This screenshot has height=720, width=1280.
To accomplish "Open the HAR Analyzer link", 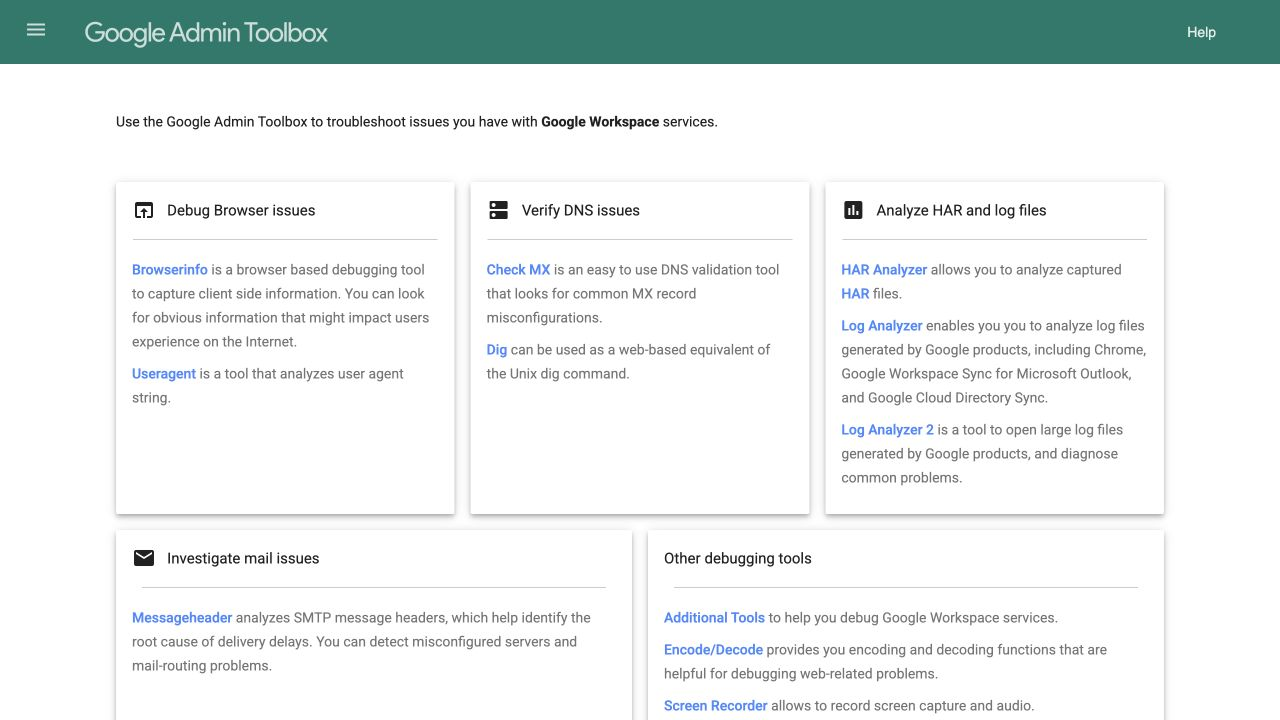I will pos(884,270).
